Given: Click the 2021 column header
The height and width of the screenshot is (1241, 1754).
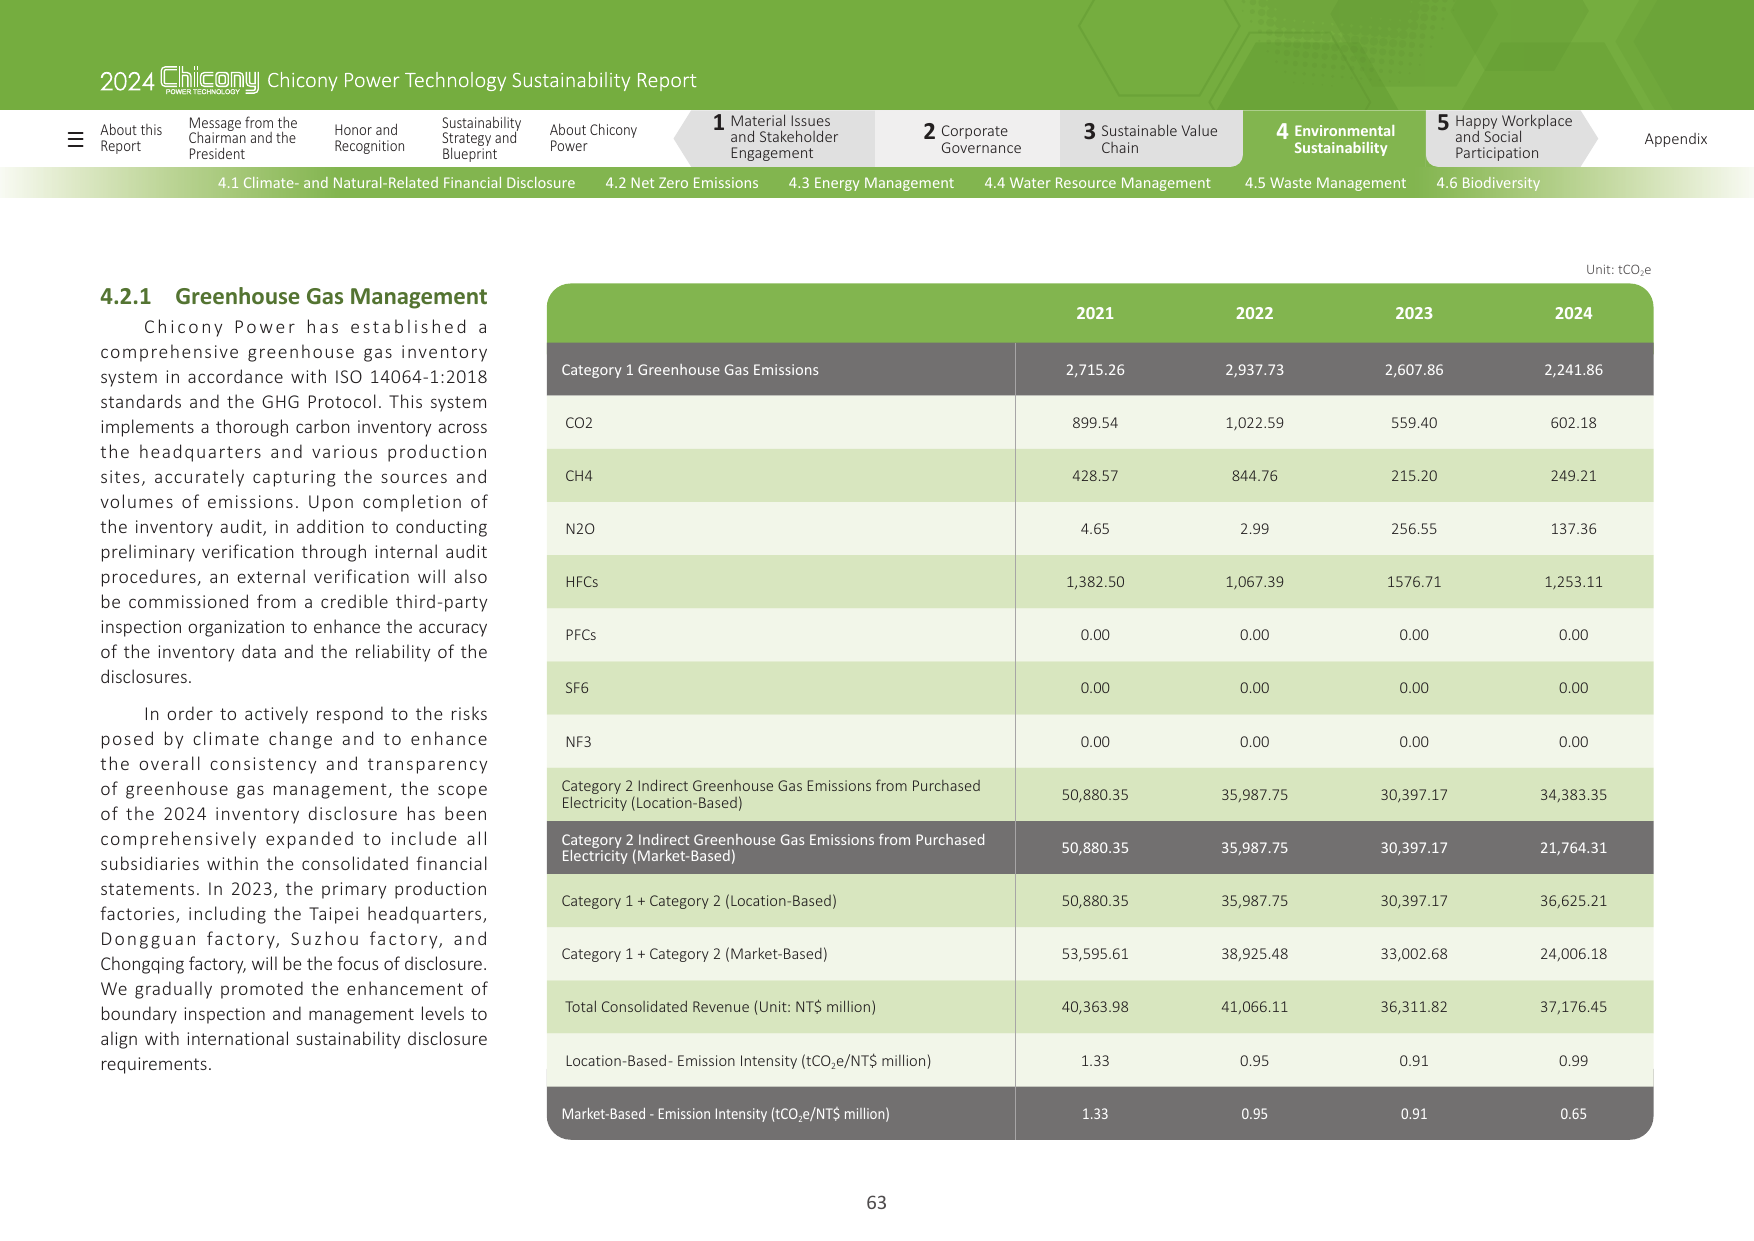Looking at the screenshot, I should pyautogui.click(x=1095, y=313).
